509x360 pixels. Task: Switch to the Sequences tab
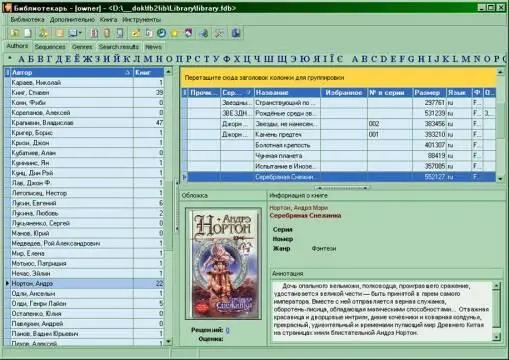(x=50, y=47)
